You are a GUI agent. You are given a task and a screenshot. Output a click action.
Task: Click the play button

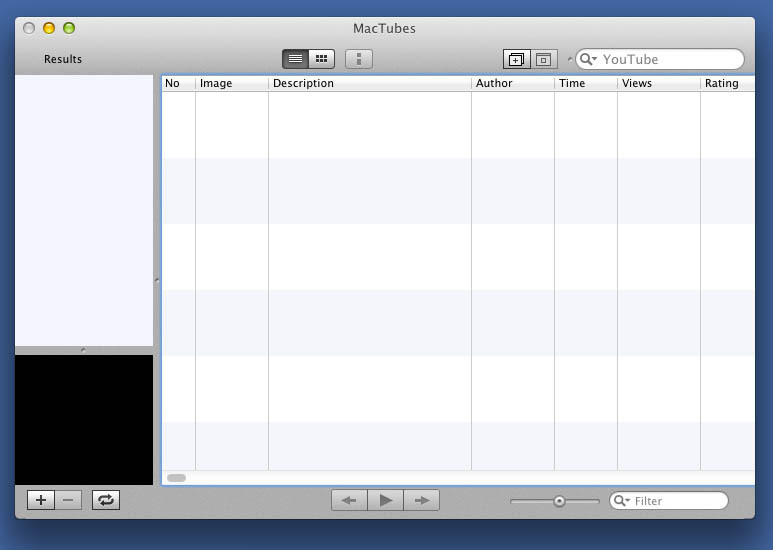(x=386, y=500)
